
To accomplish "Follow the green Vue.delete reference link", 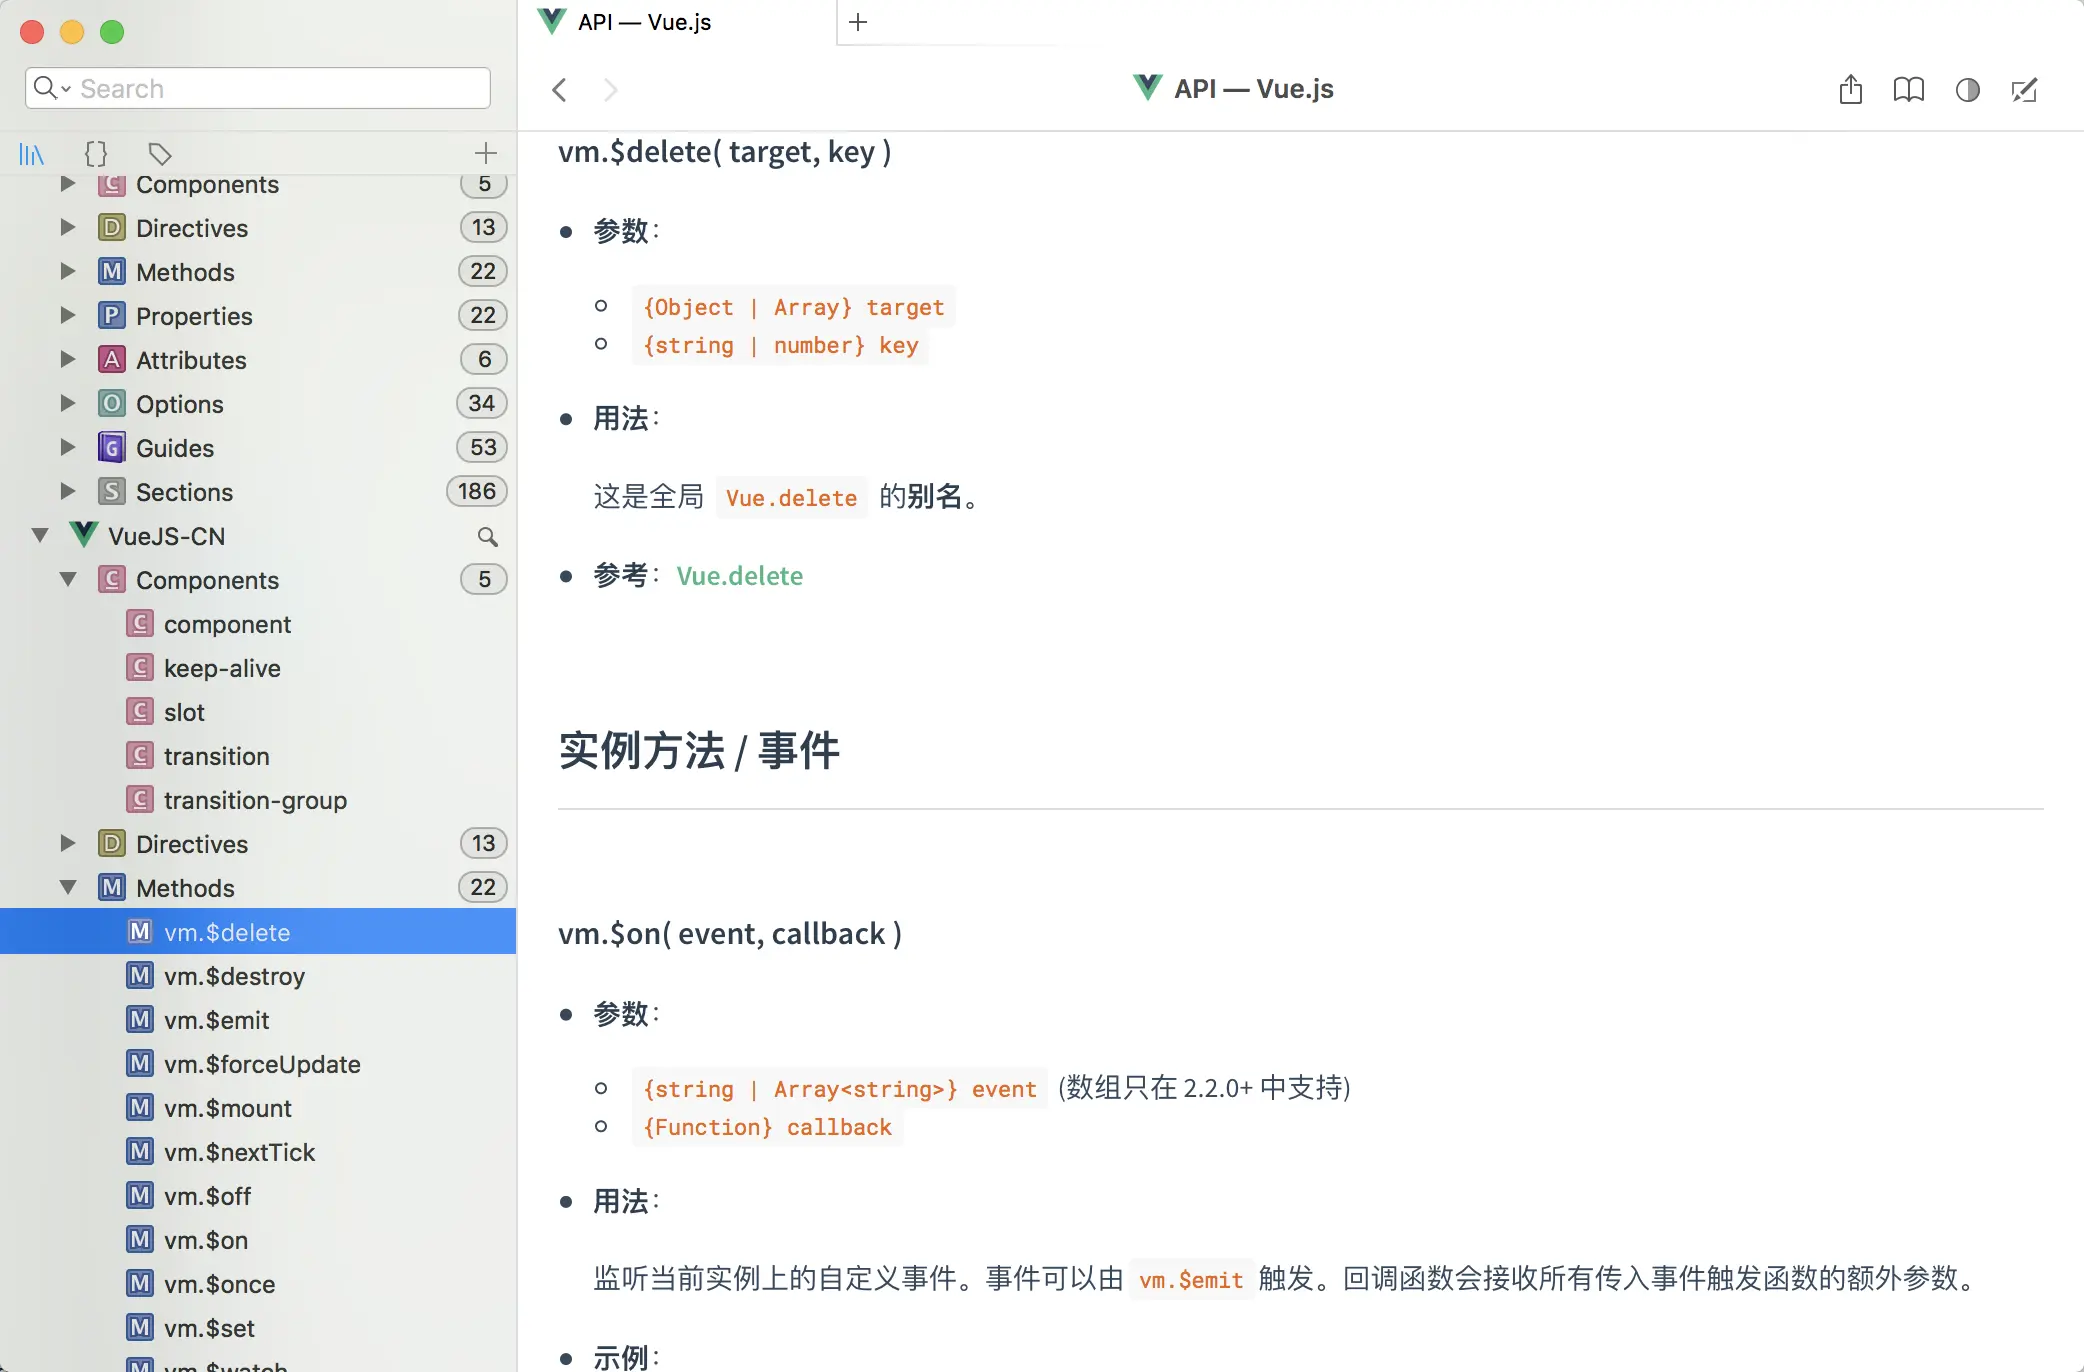I will [x=739, y=576].
